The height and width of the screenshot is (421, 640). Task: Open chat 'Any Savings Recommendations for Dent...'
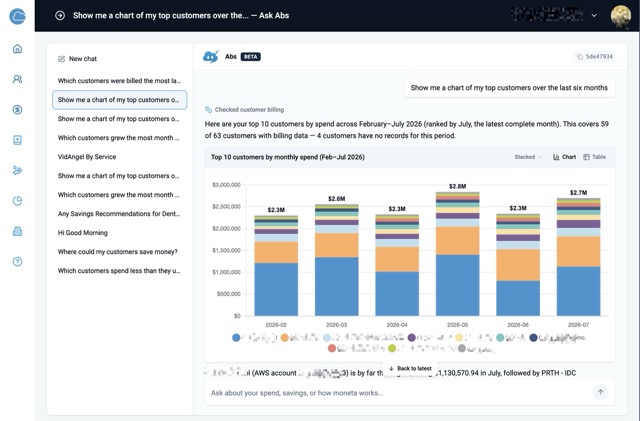pos(119,214)
